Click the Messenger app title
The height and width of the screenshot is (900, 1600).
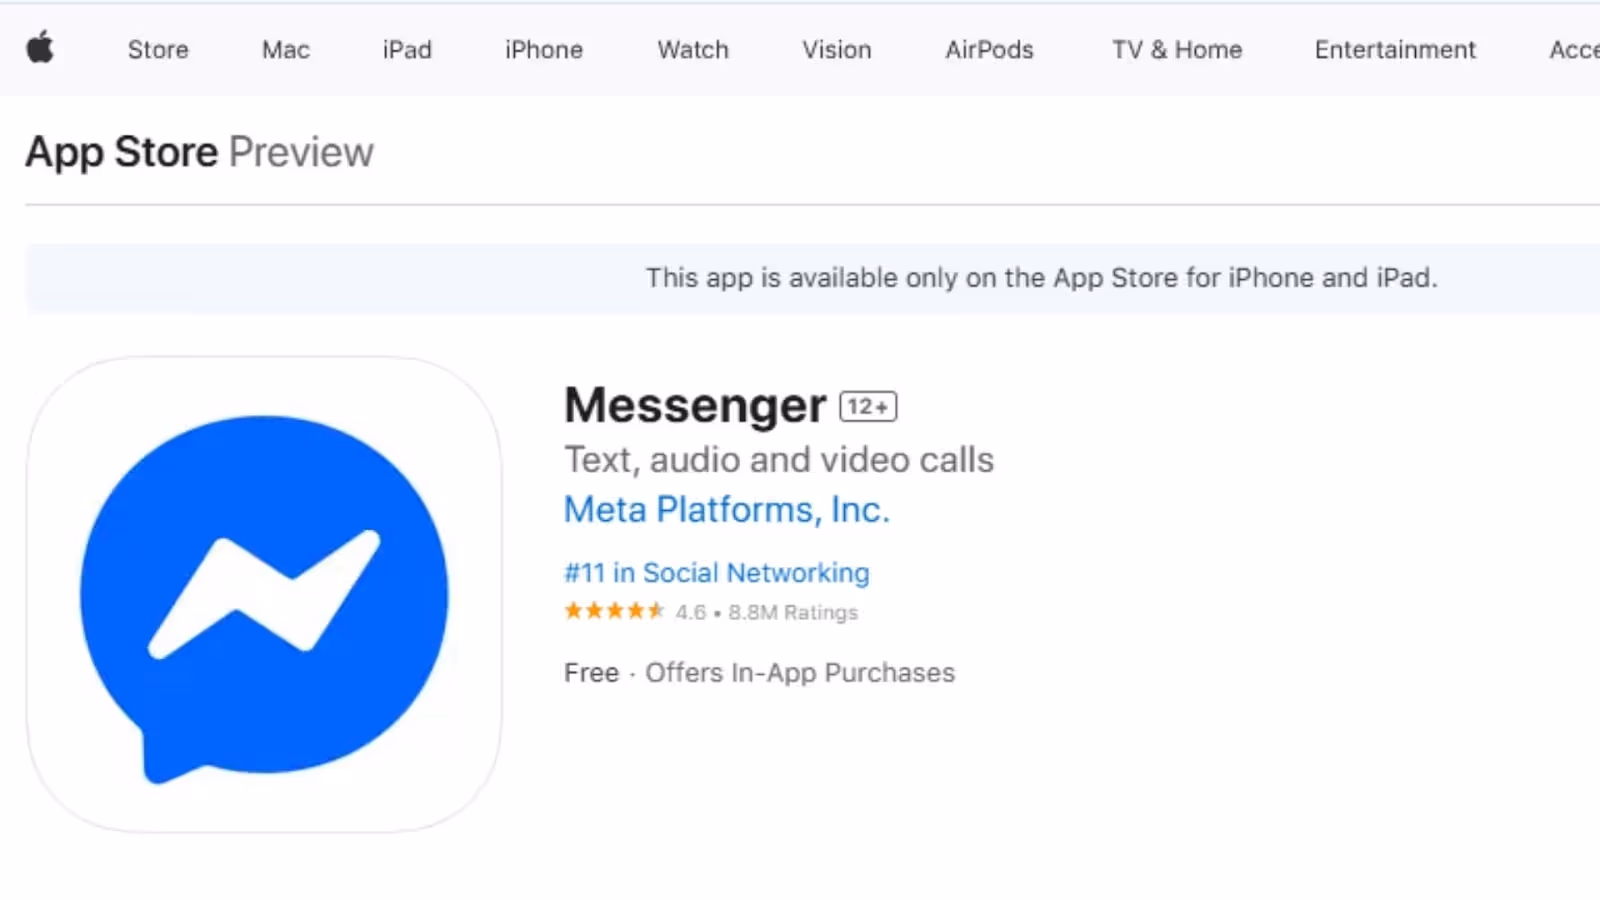point(695,406)
